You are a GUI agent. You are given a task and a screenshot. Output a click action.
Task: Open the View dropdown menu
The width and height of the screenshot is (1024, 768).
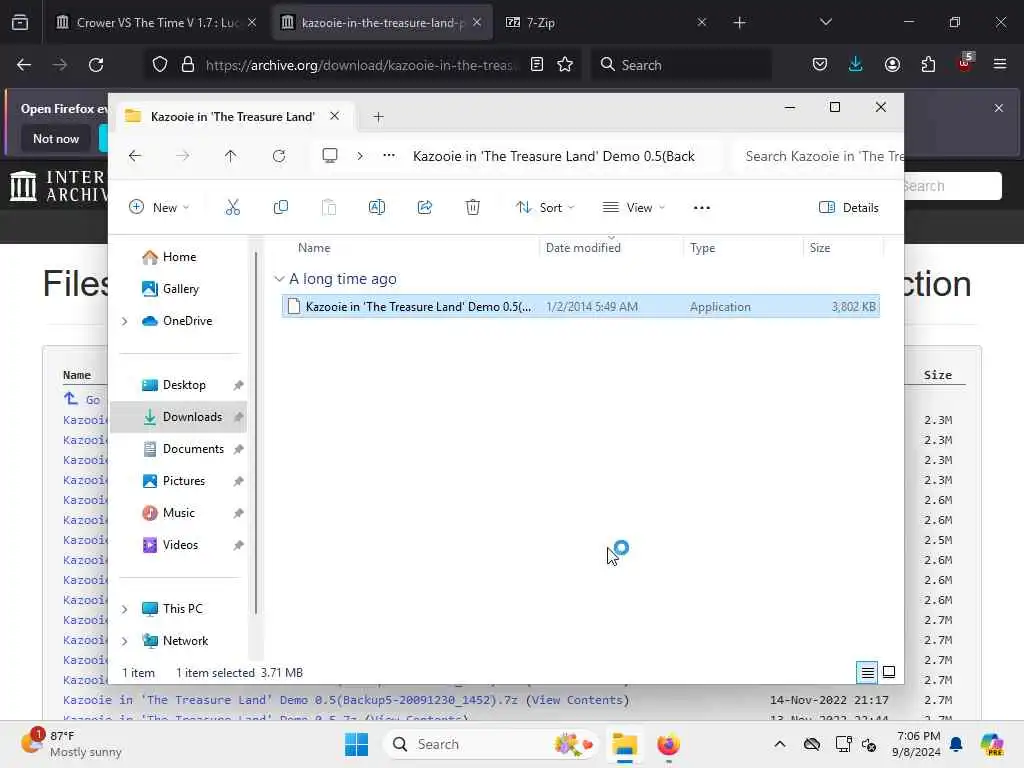pyautogui.click(x=633, y=208)
